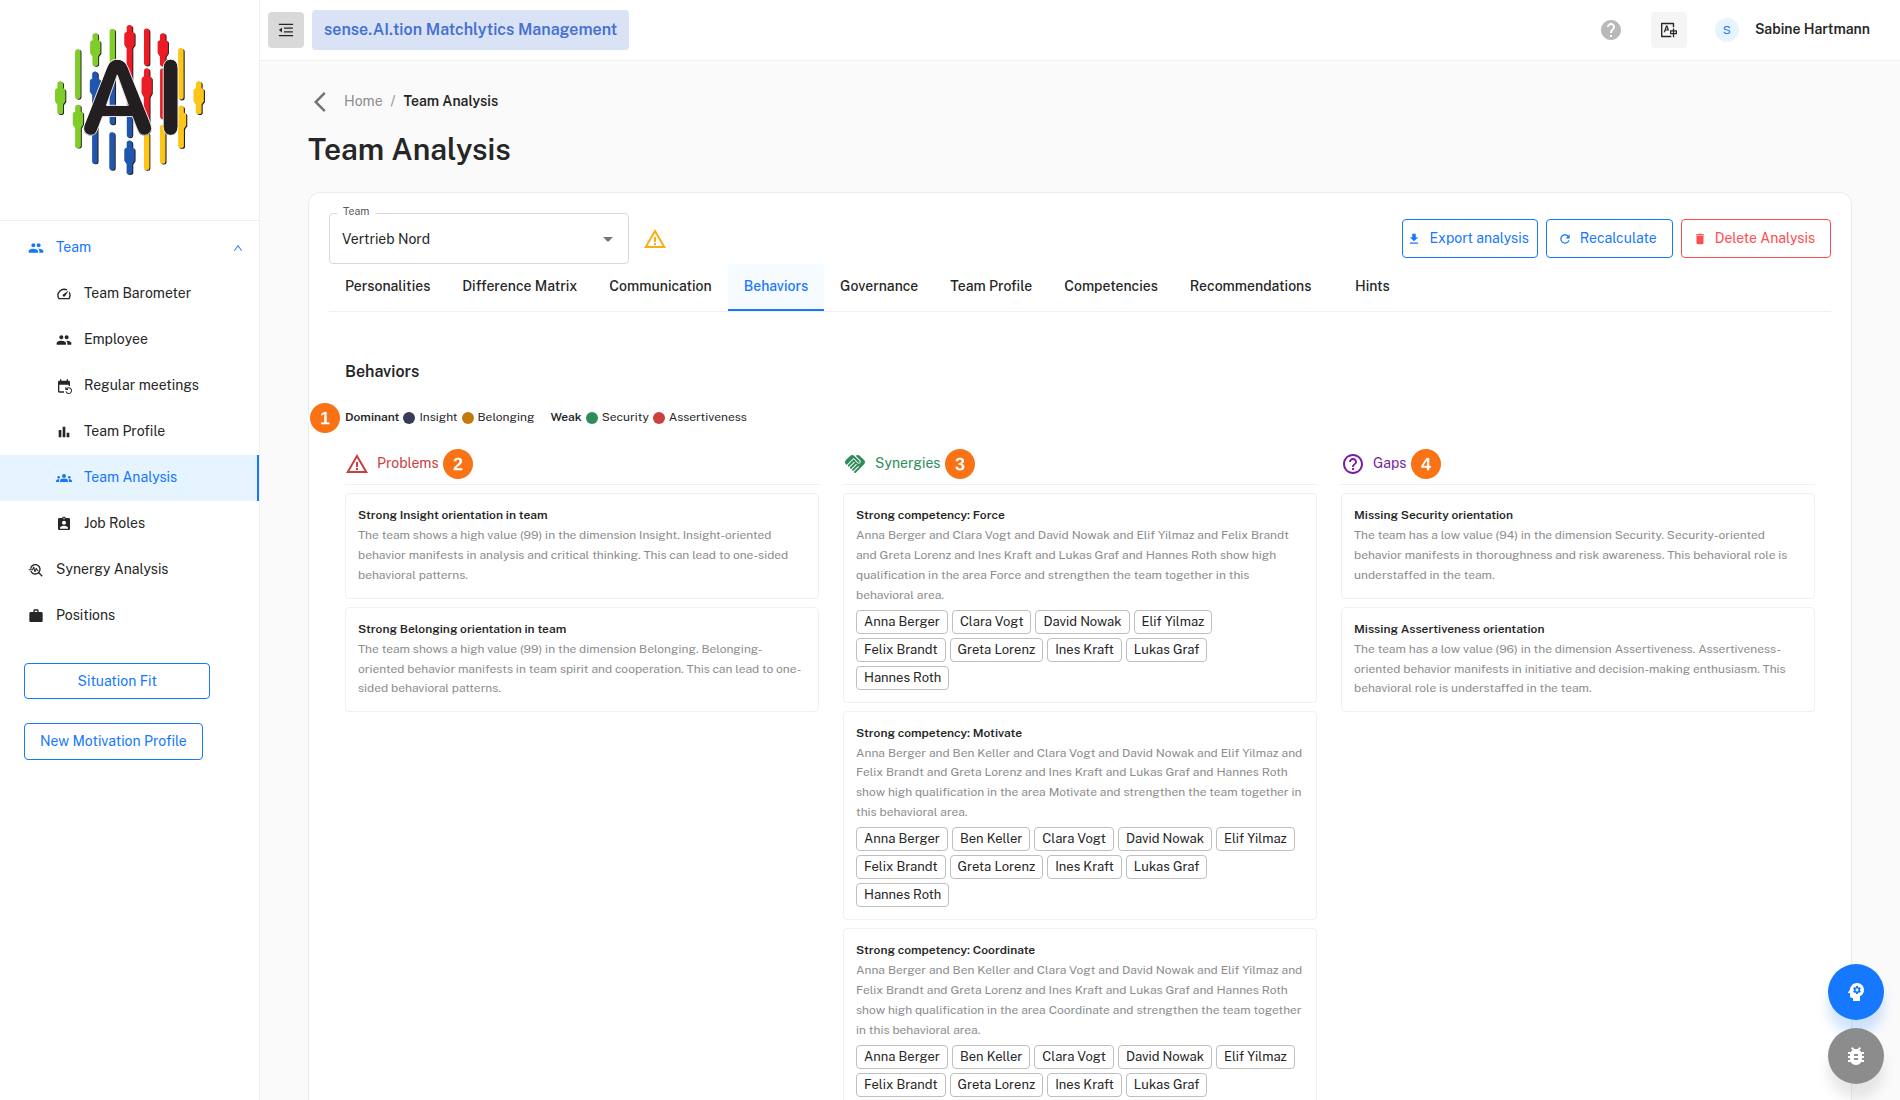This screenshot has width=1900, height=1100.
Task: Switch to the Governance tab
Action: coord(879,286)
